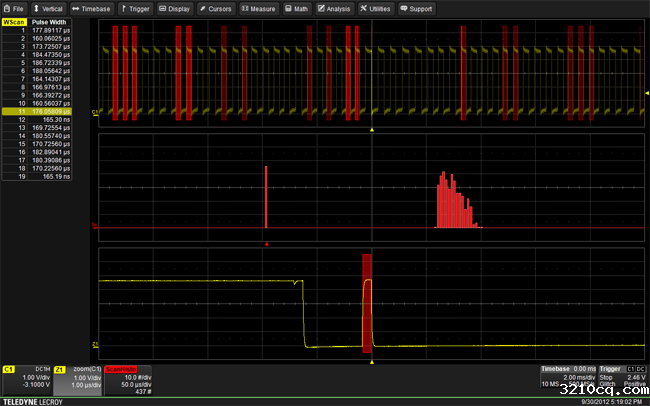Open the C1 channel descriptor box
The width and height of the screenshot is (650, 406).
(x=27, y=380)
